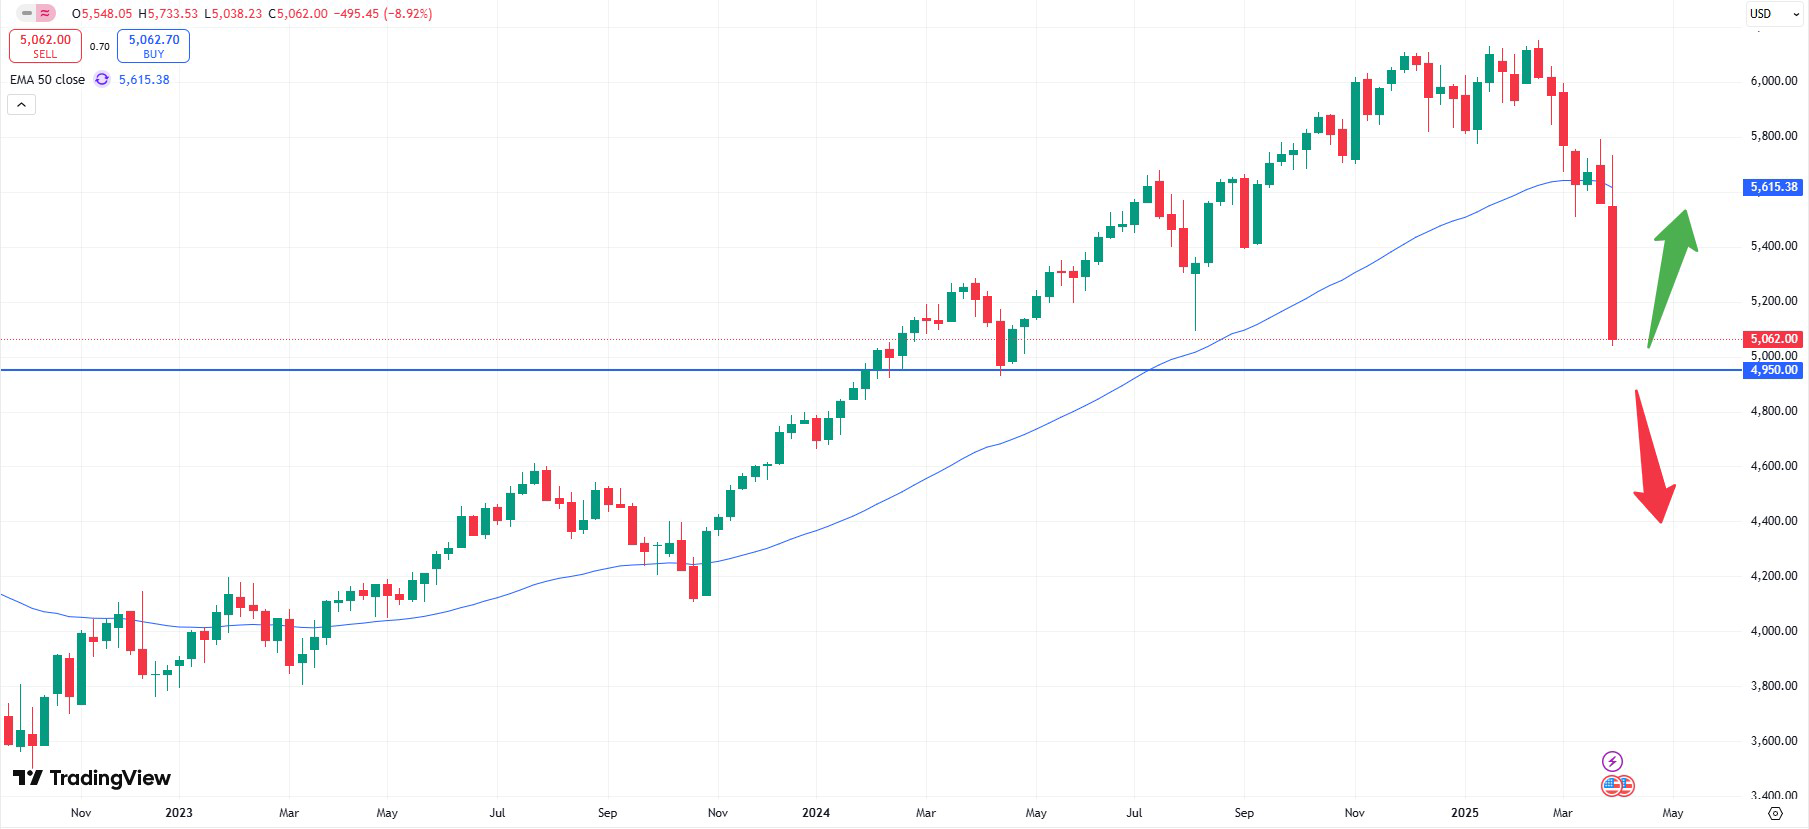Open chart settings hexagon gear icon
Image resolution: width=1809 pixels, height=829 pixels.
(1775, 813)
